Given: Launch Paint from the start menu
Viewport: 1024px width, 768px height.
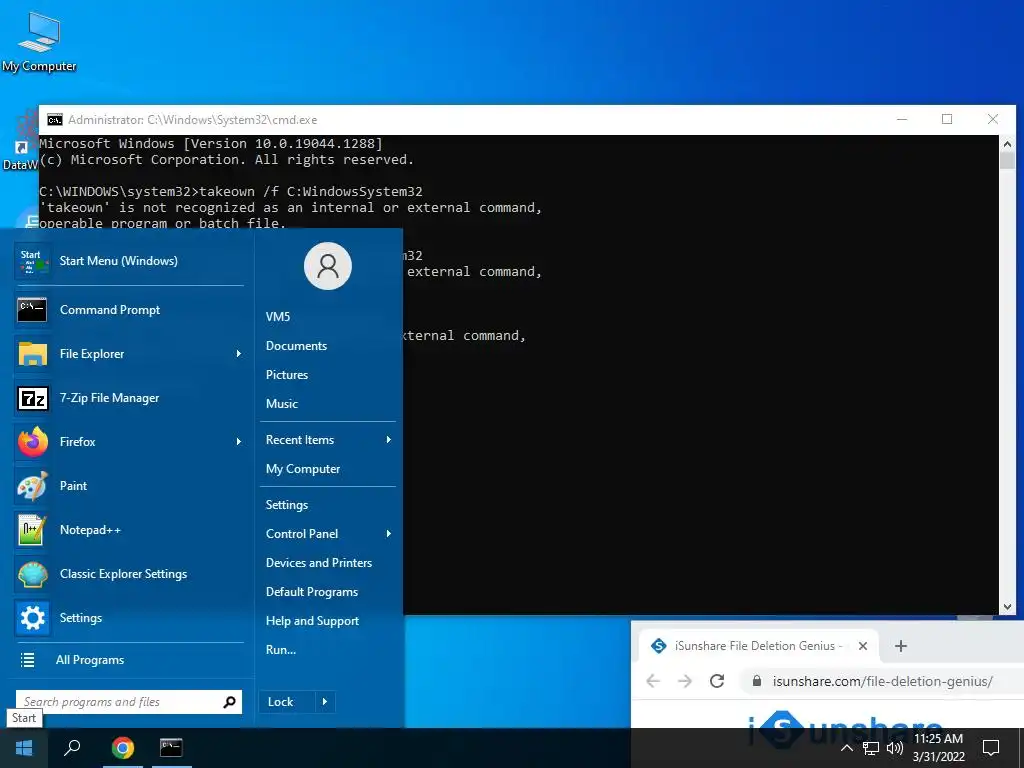Looking at the screenshot, I should [x=129, y=486].
